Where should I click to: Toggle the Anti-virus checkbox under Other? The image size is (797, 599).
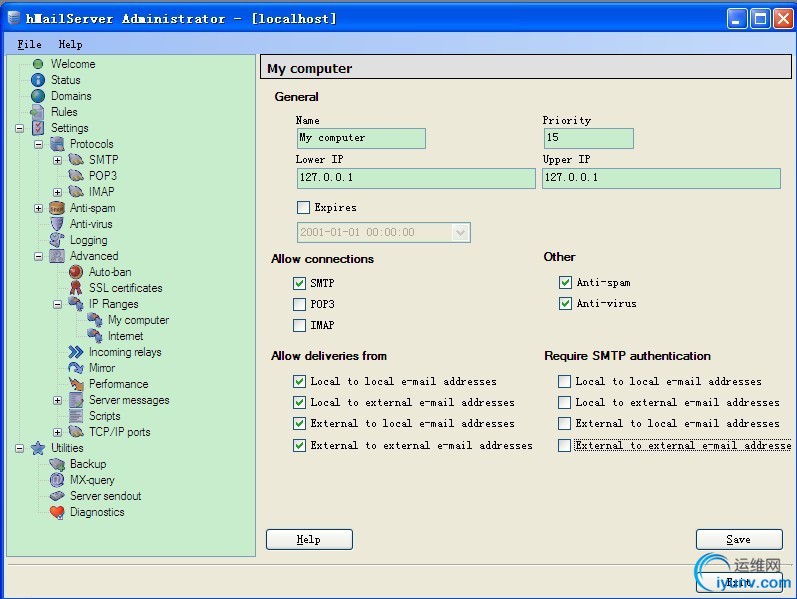[565, 304]
